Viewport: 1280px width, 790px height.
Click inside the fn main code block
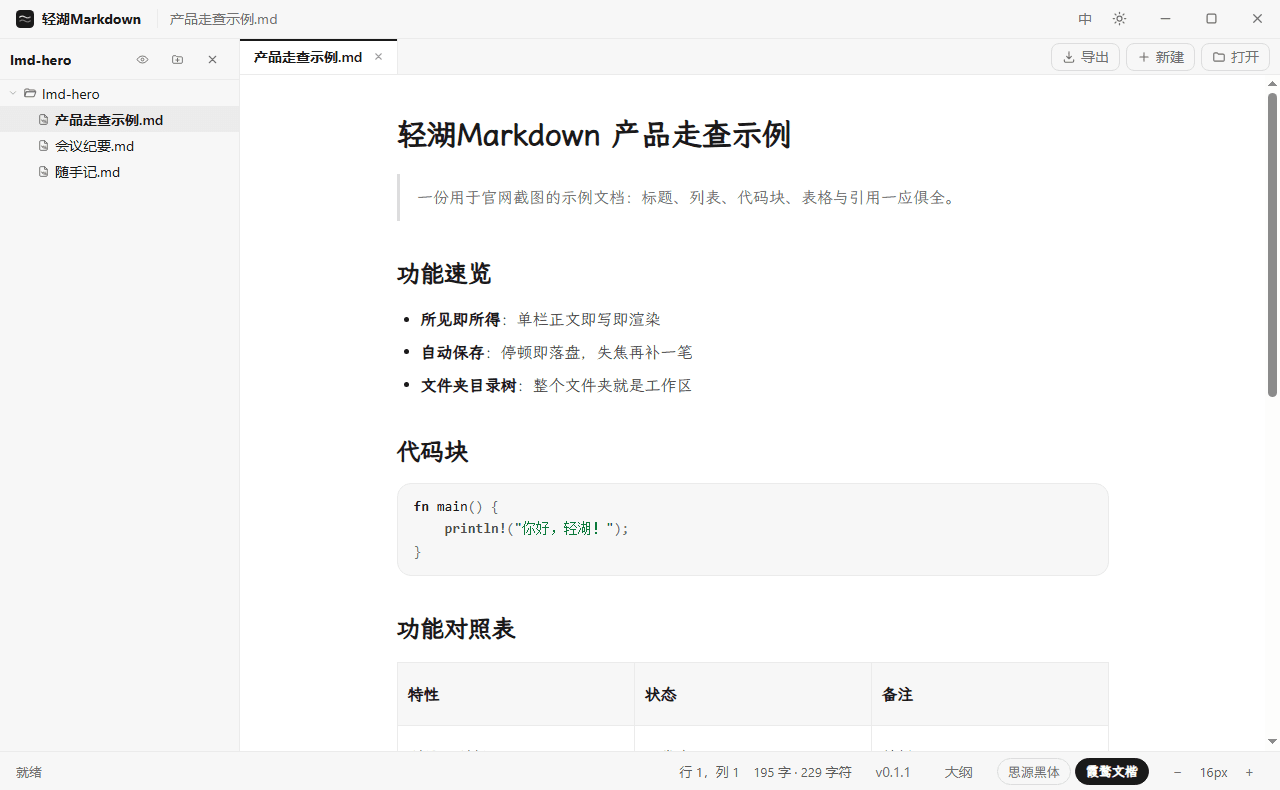[753, 529]
